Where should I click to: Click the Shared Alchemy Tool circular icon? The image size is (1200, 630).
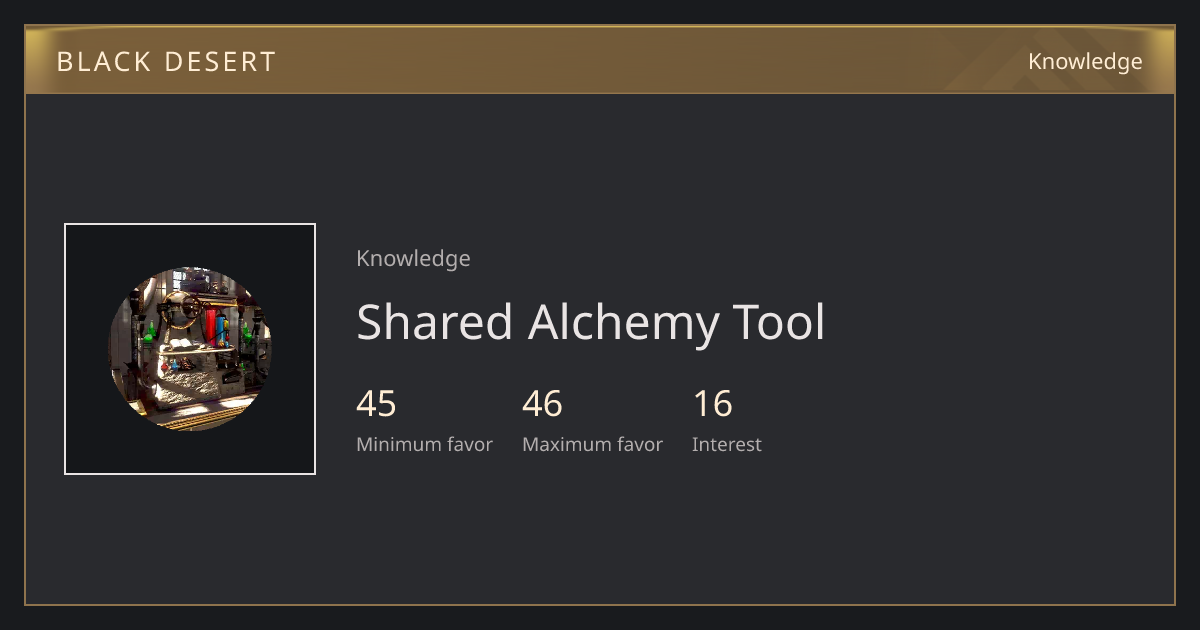tap(190, 349)
